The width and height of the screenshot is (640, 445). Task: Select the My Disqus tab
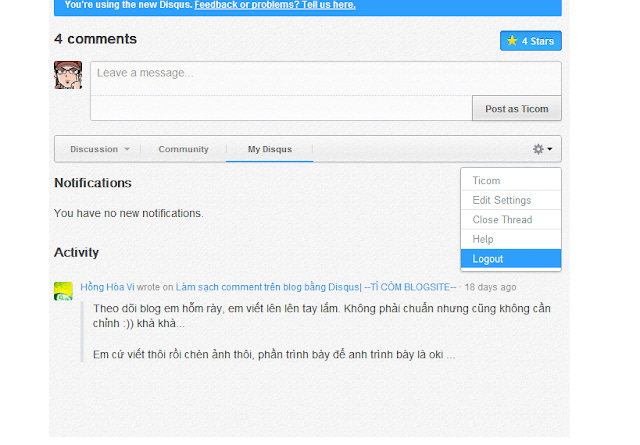[270, 149]
